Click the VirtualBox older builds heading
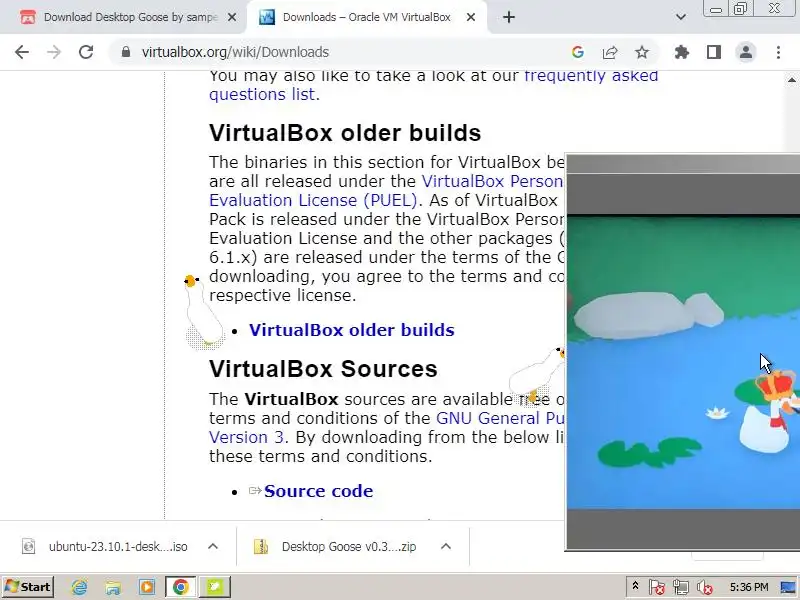The height and width of the screenshot is (600, 800). point(345,133)
